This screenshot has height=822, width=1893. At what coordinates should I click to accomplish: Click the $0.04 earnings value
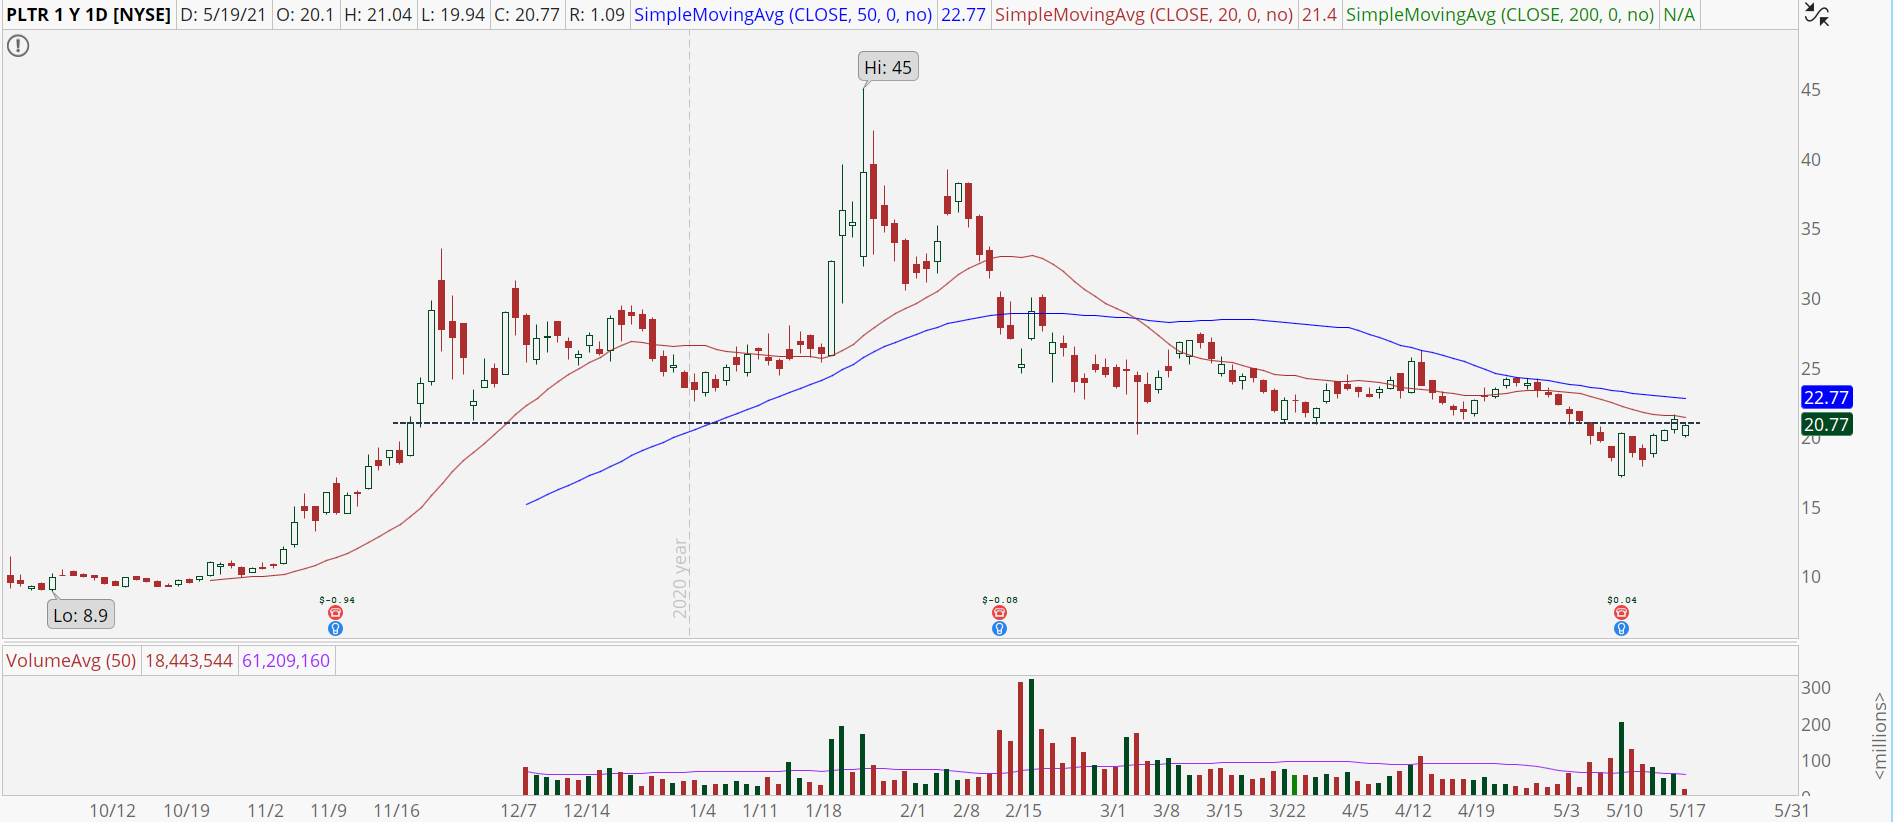pyautogui.click(x=1622, y=600)
